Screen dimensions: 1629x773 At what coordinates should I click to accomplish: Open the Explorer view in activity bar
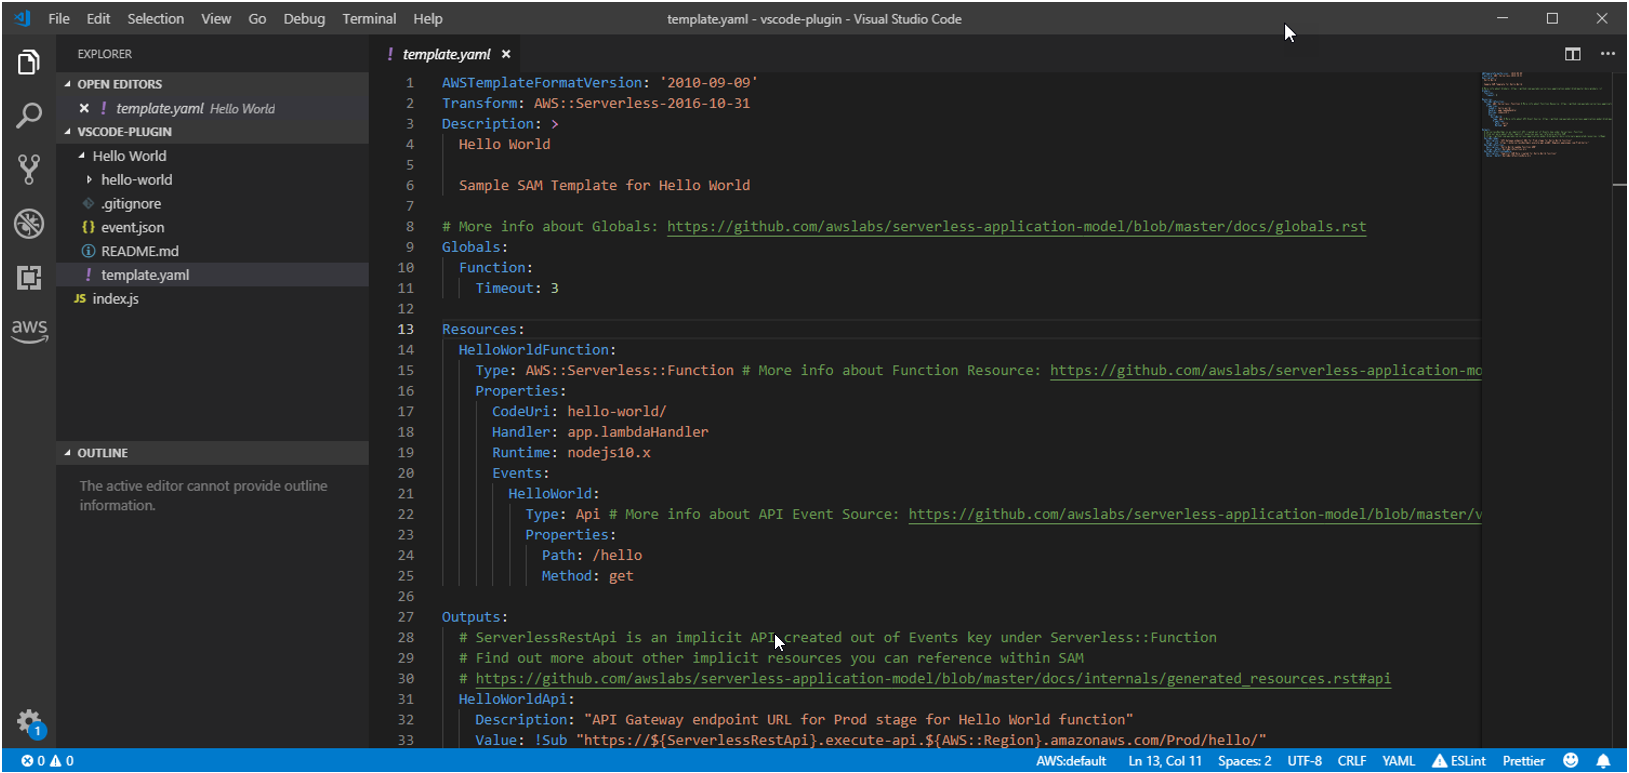[29, 63]
